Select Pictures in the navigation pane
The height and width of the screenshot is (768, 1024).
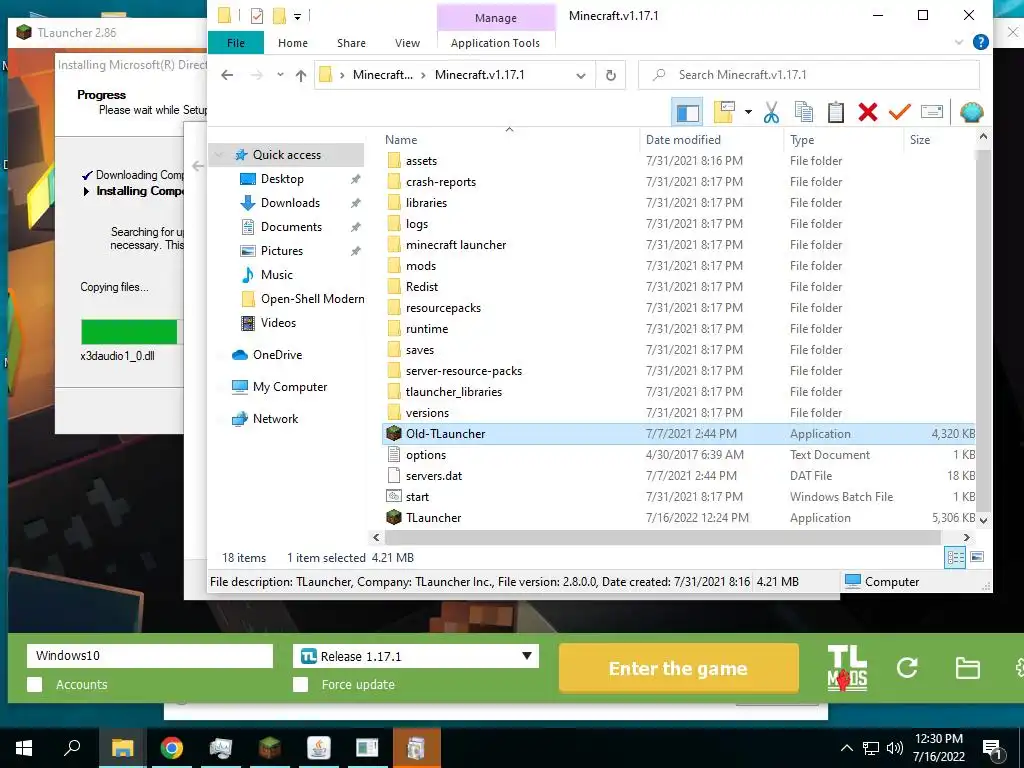coord(282,251)
